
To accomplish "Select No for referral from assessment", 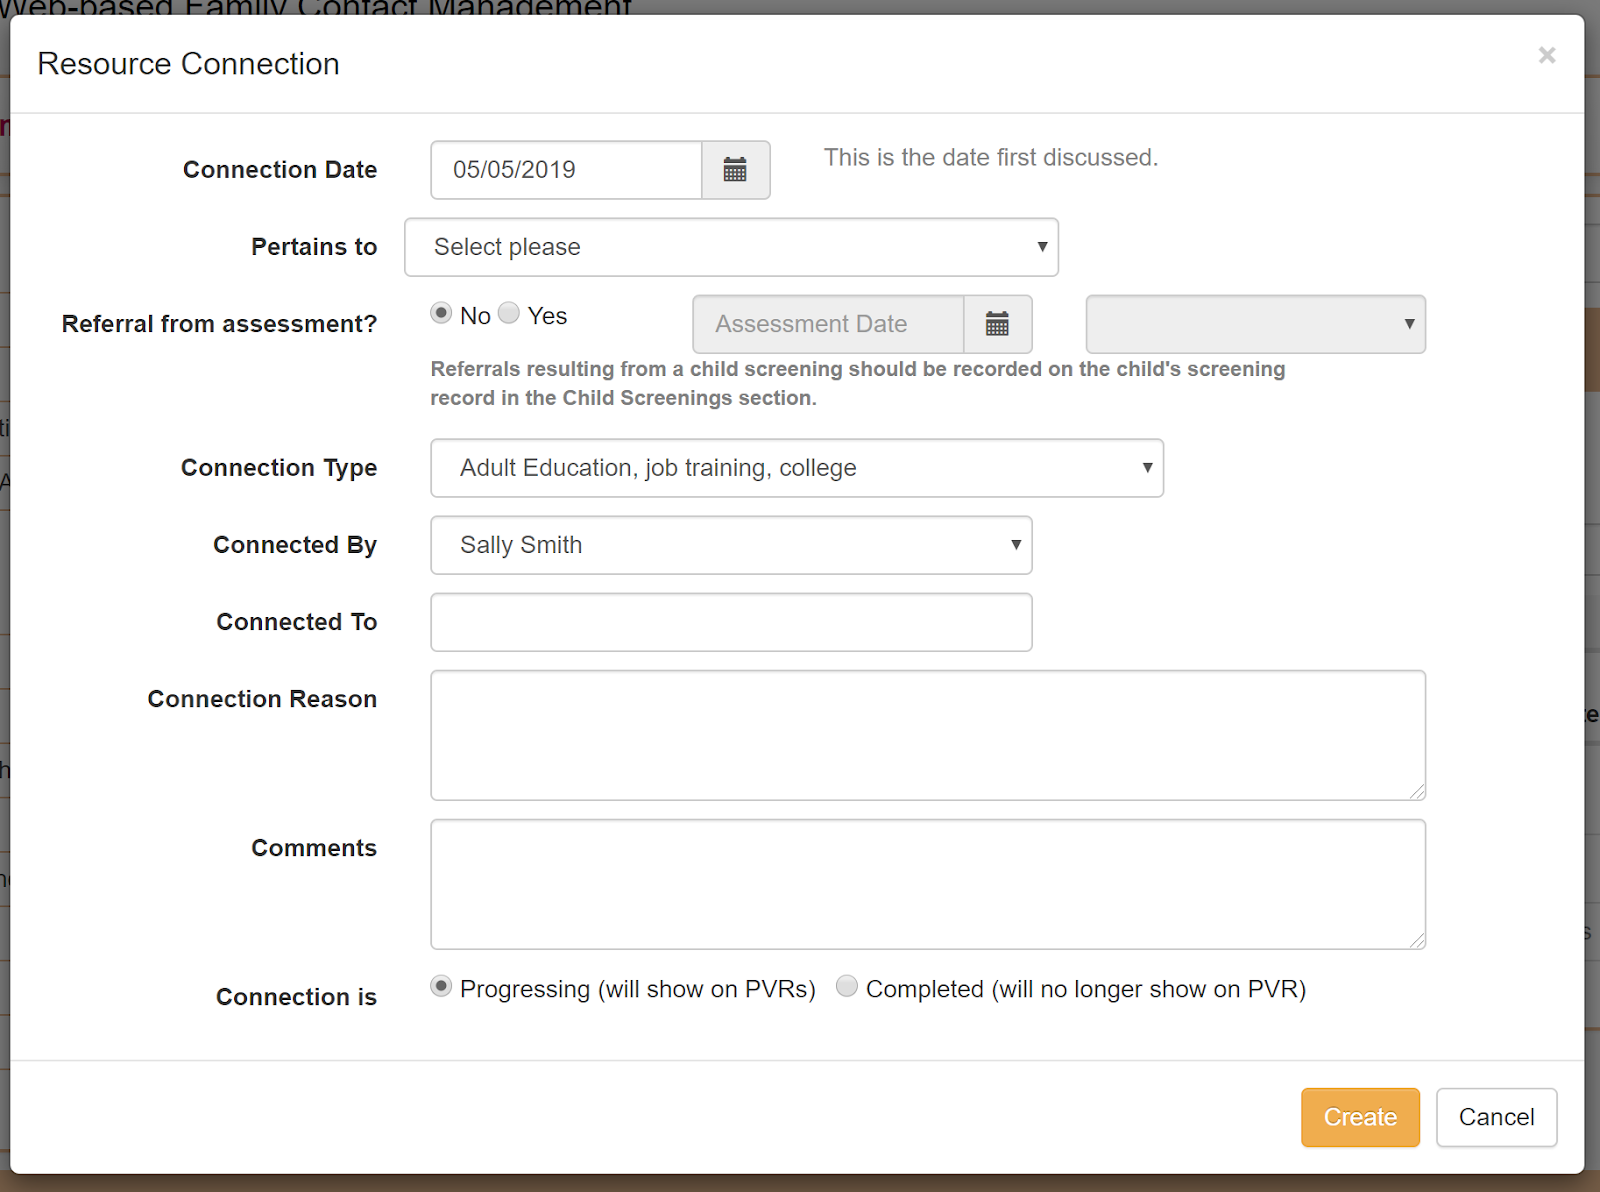I will [x=441, y=314].
